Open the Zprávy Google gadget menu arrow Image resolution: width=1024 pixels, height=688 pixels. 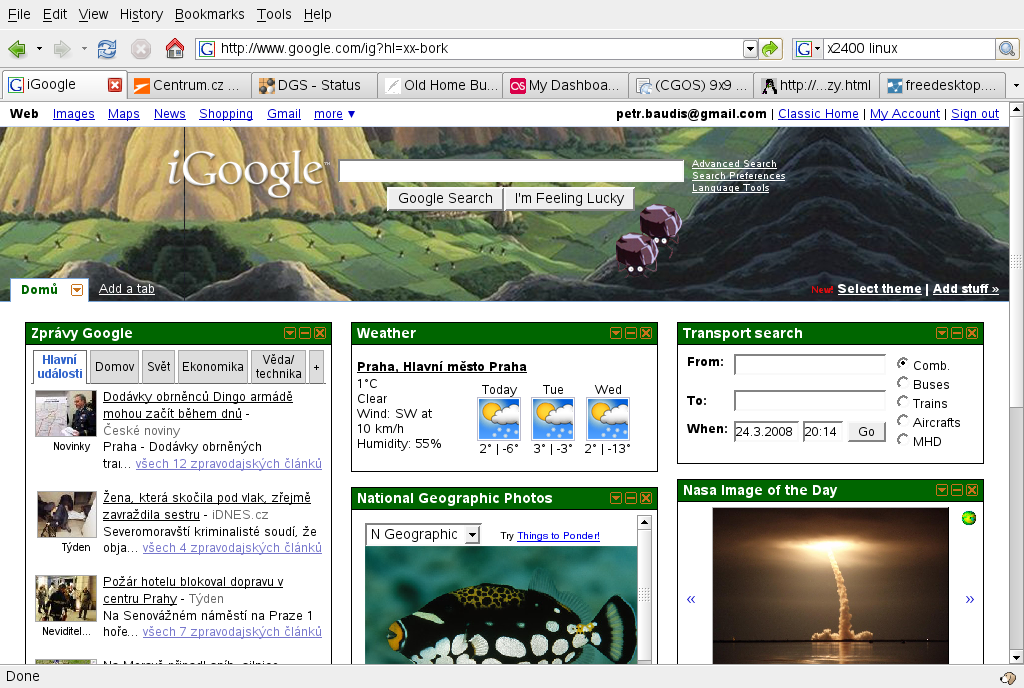290,333
